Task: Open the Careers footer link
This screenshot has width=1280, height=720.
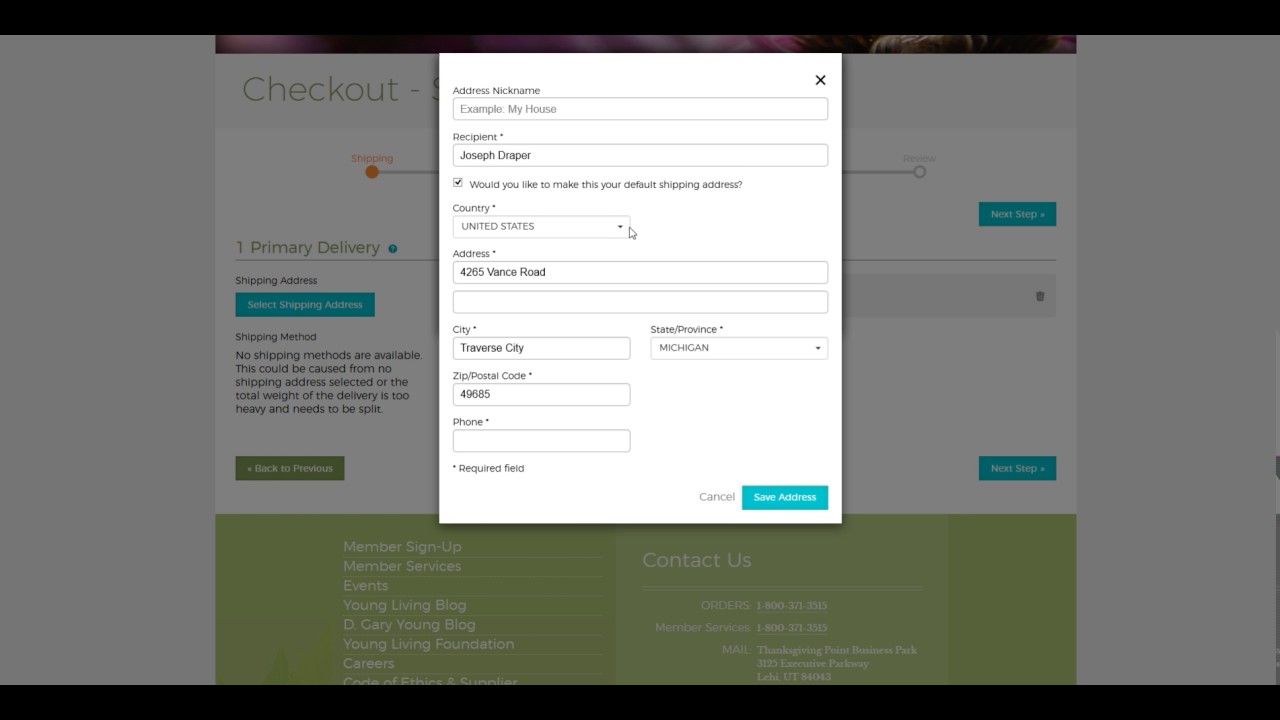Action: click(x=368, y=663)
